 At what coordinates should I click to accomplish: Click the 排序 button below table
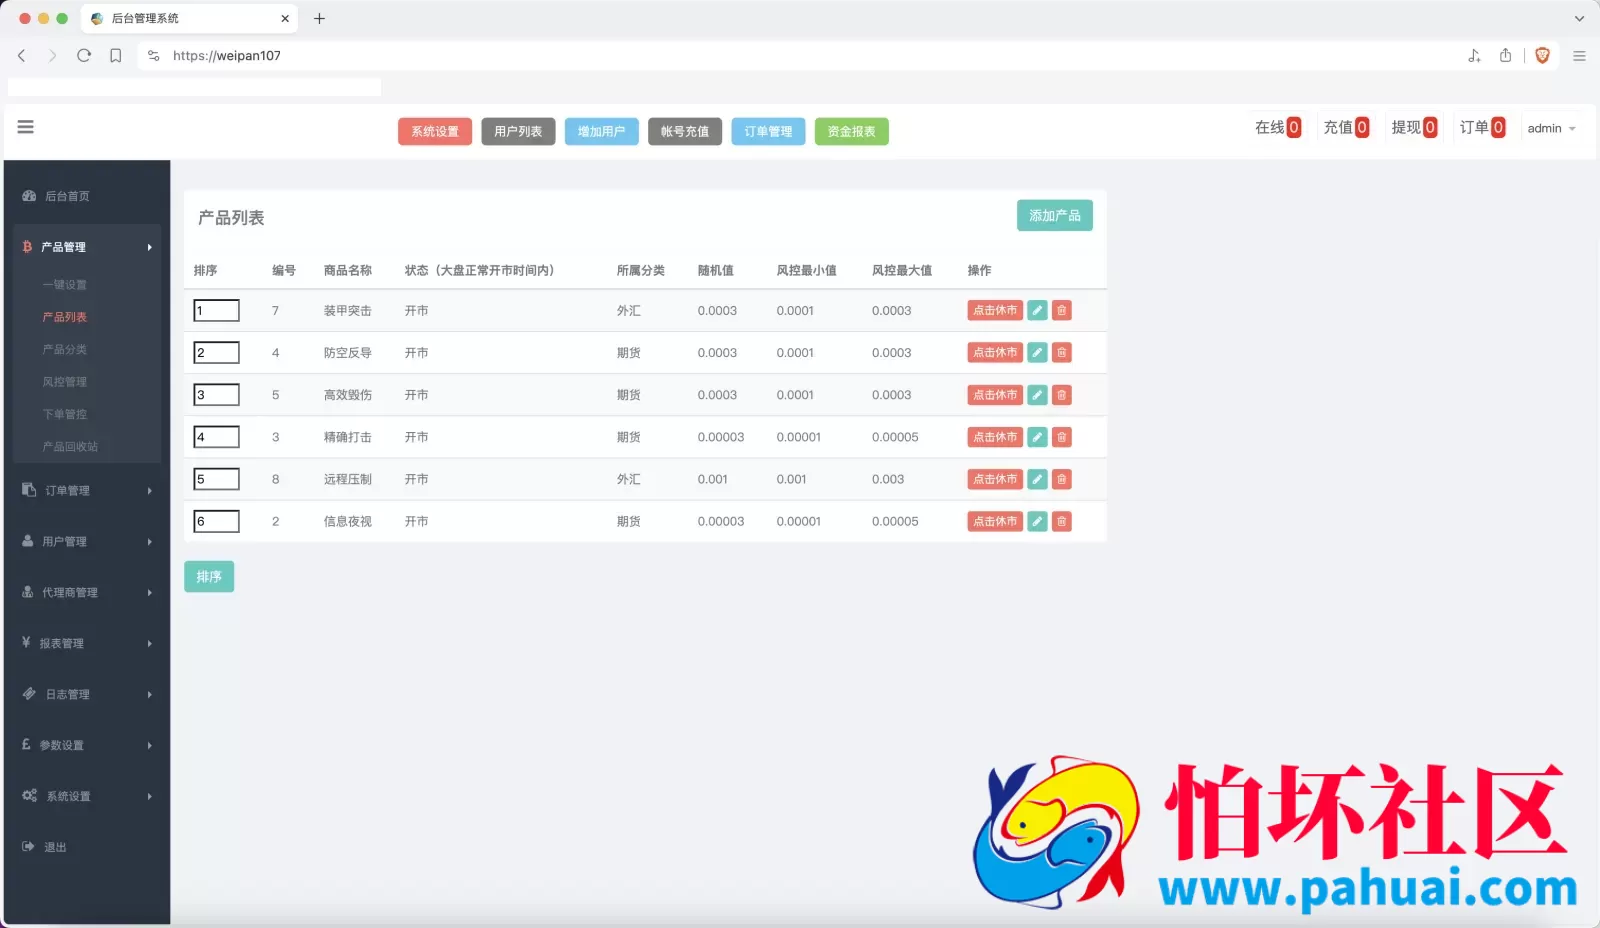209,576
